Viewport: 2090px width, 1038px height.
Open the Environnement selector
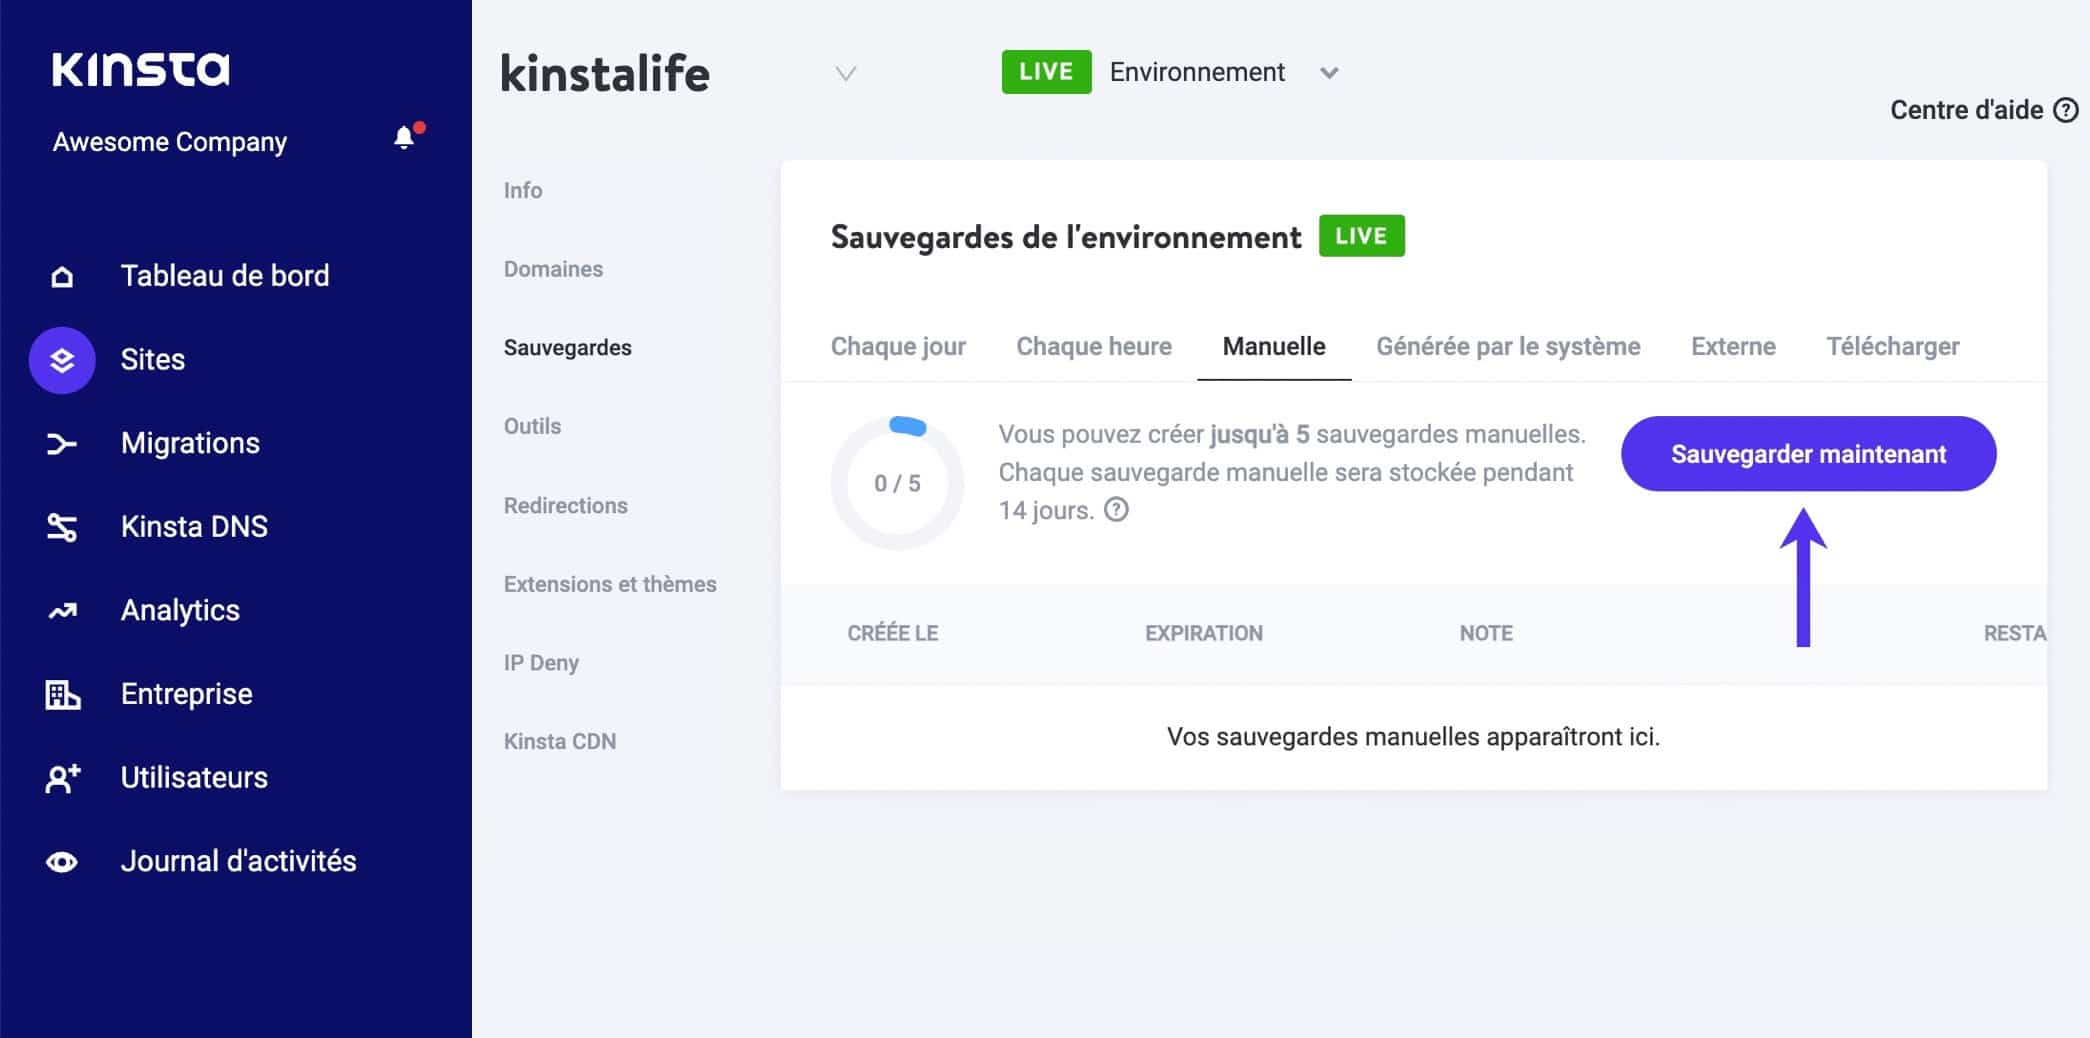click(1330, 73)
